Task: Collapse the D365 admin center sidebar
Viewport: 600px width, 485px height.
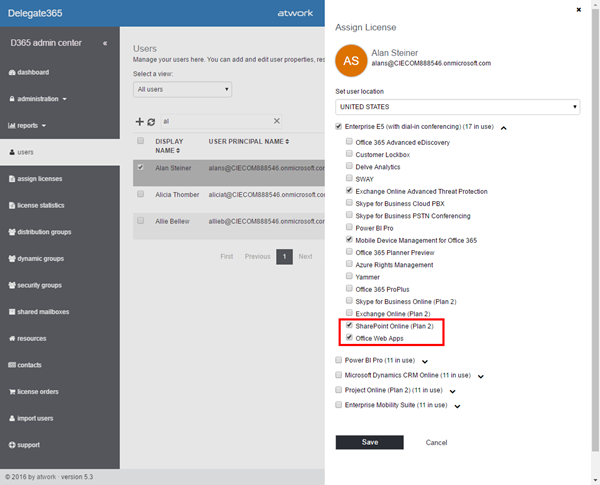Action: point(105,43)
